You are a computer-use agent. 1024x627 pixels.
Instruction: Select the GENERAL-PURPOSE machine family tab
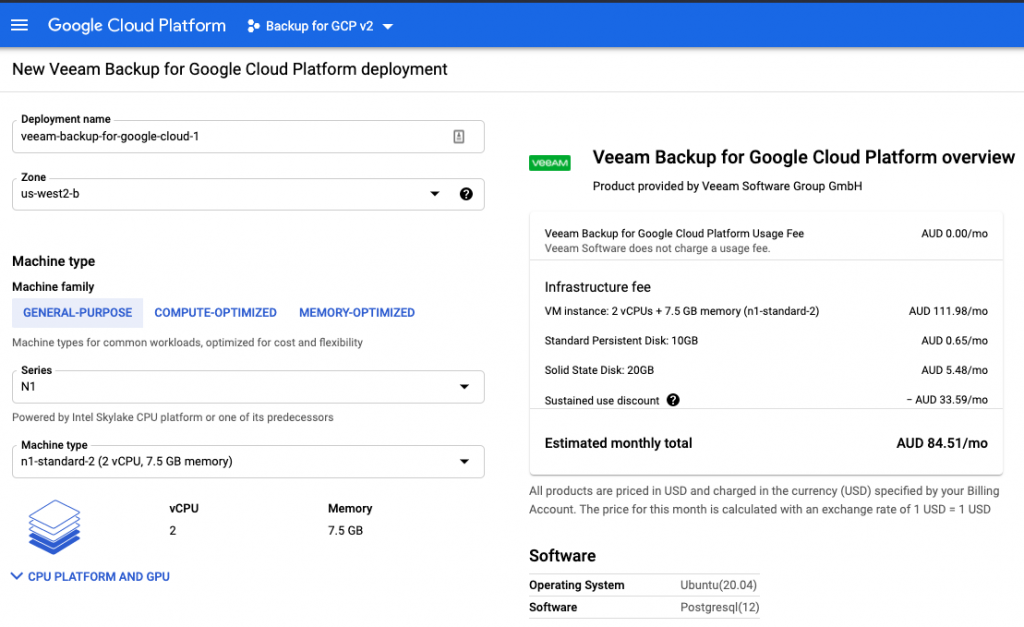[78, 313]
